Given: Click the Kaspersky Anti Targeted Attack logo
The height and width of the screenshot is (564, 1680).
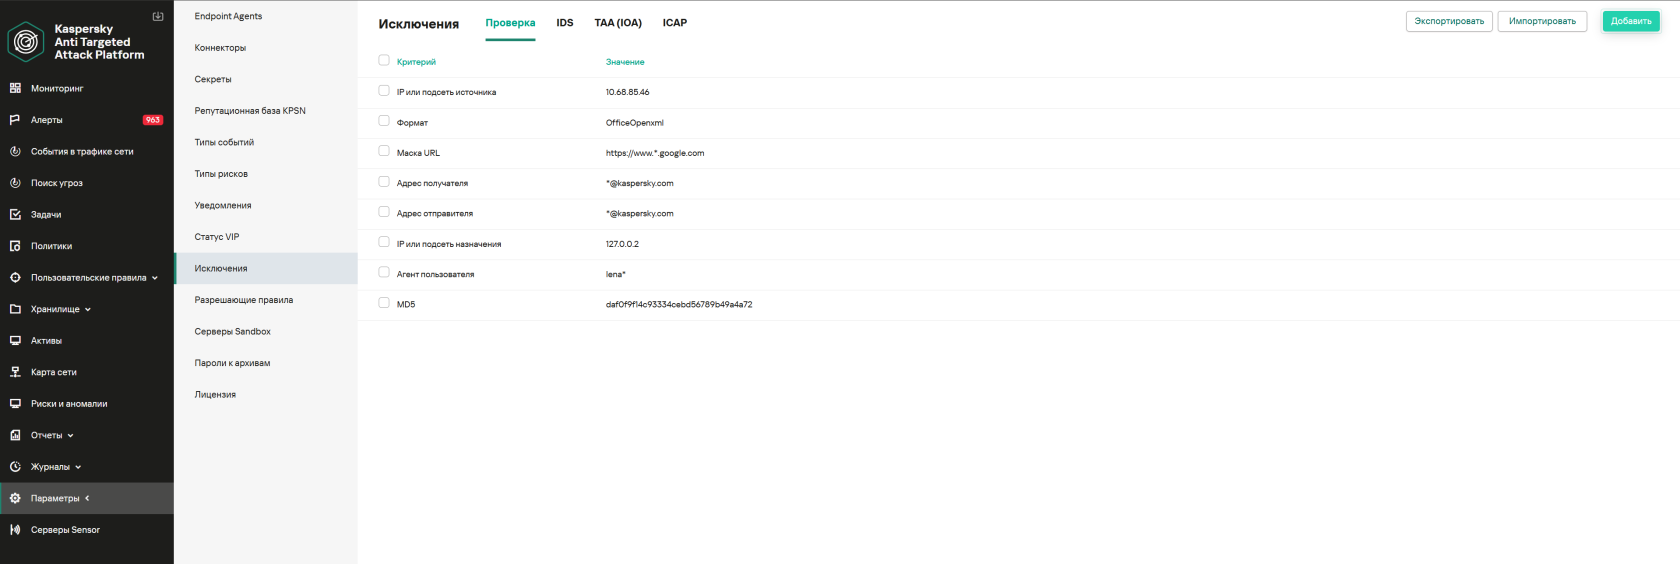Looking at the screenshot, I should point(26,42).
